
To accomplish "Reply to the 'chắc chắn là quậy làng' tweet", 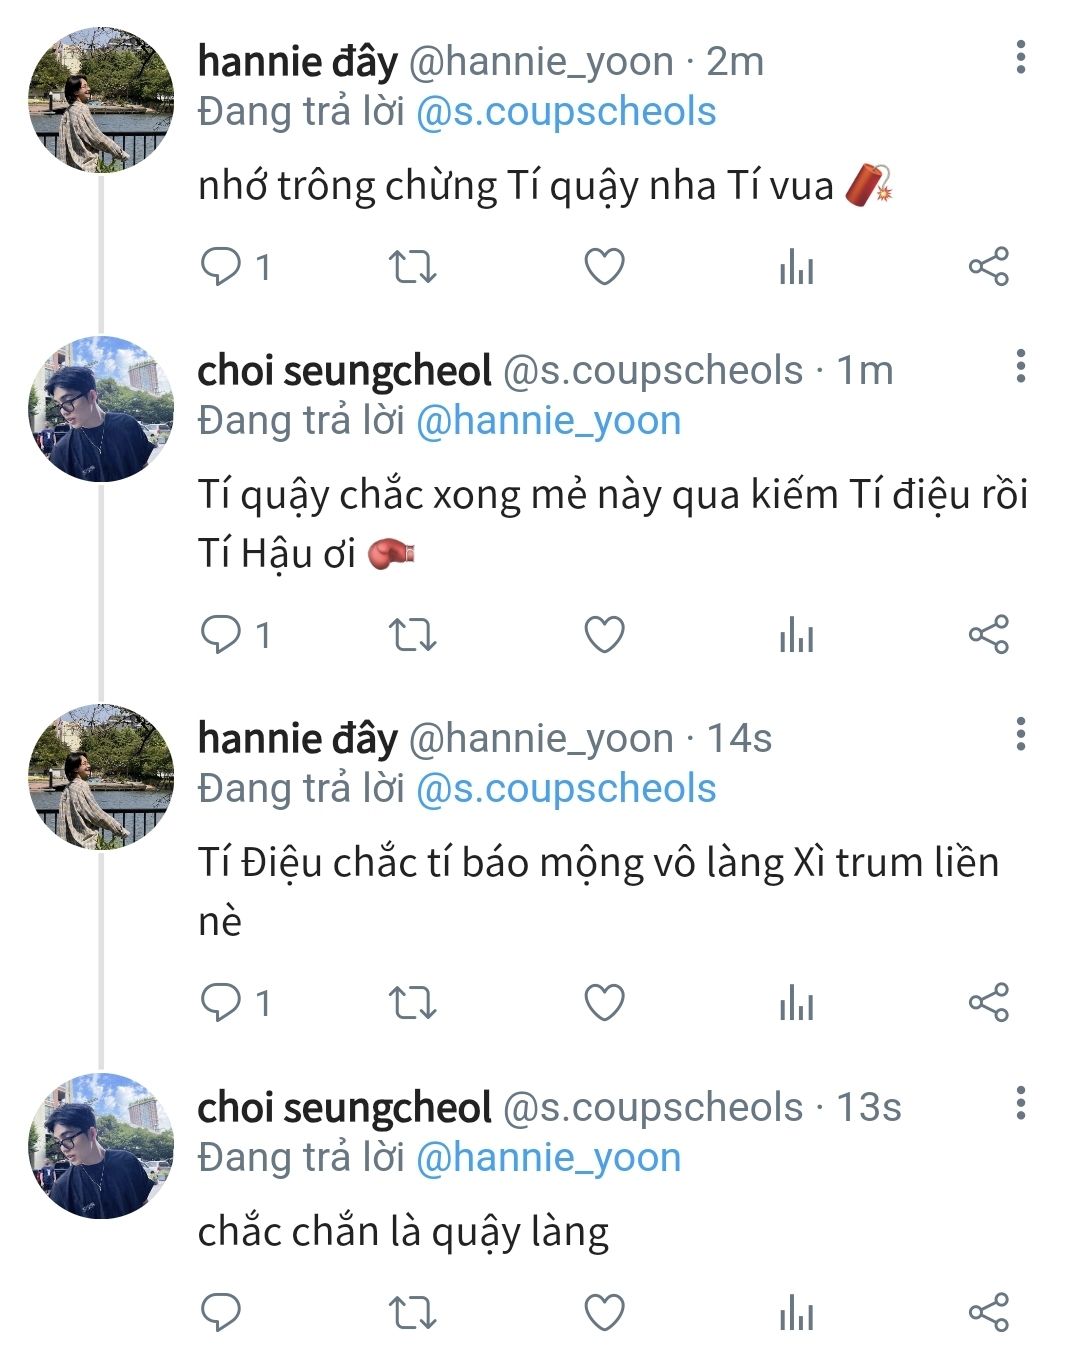I will point(221,1312).
